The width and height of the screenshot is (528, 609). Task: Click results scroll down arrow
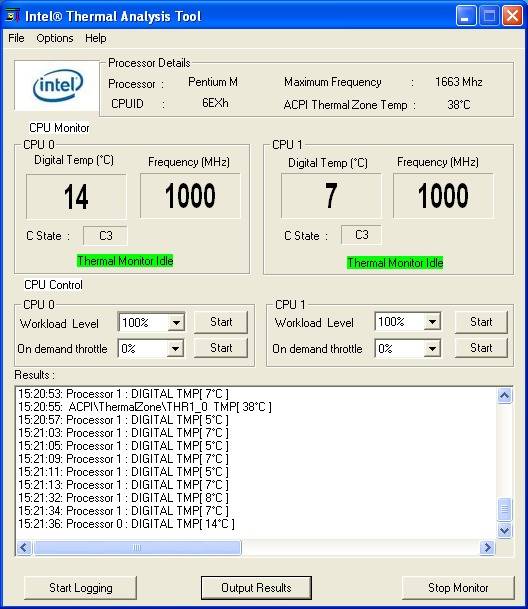pyautogui.click(x=504, y=530)
